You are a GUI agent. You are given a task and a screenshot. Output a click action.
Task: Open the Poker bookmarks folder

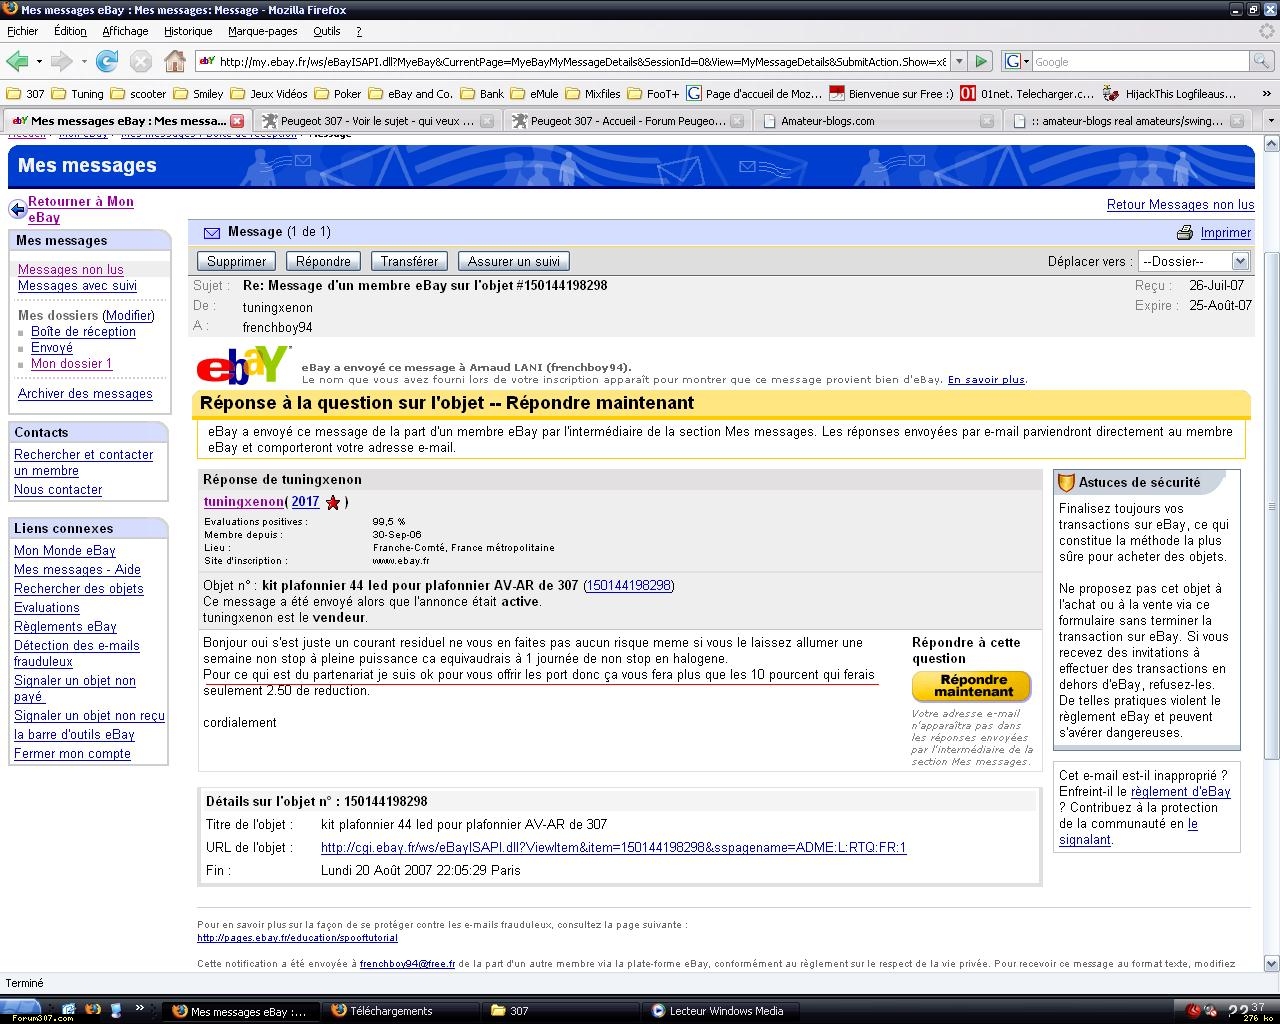338,94
